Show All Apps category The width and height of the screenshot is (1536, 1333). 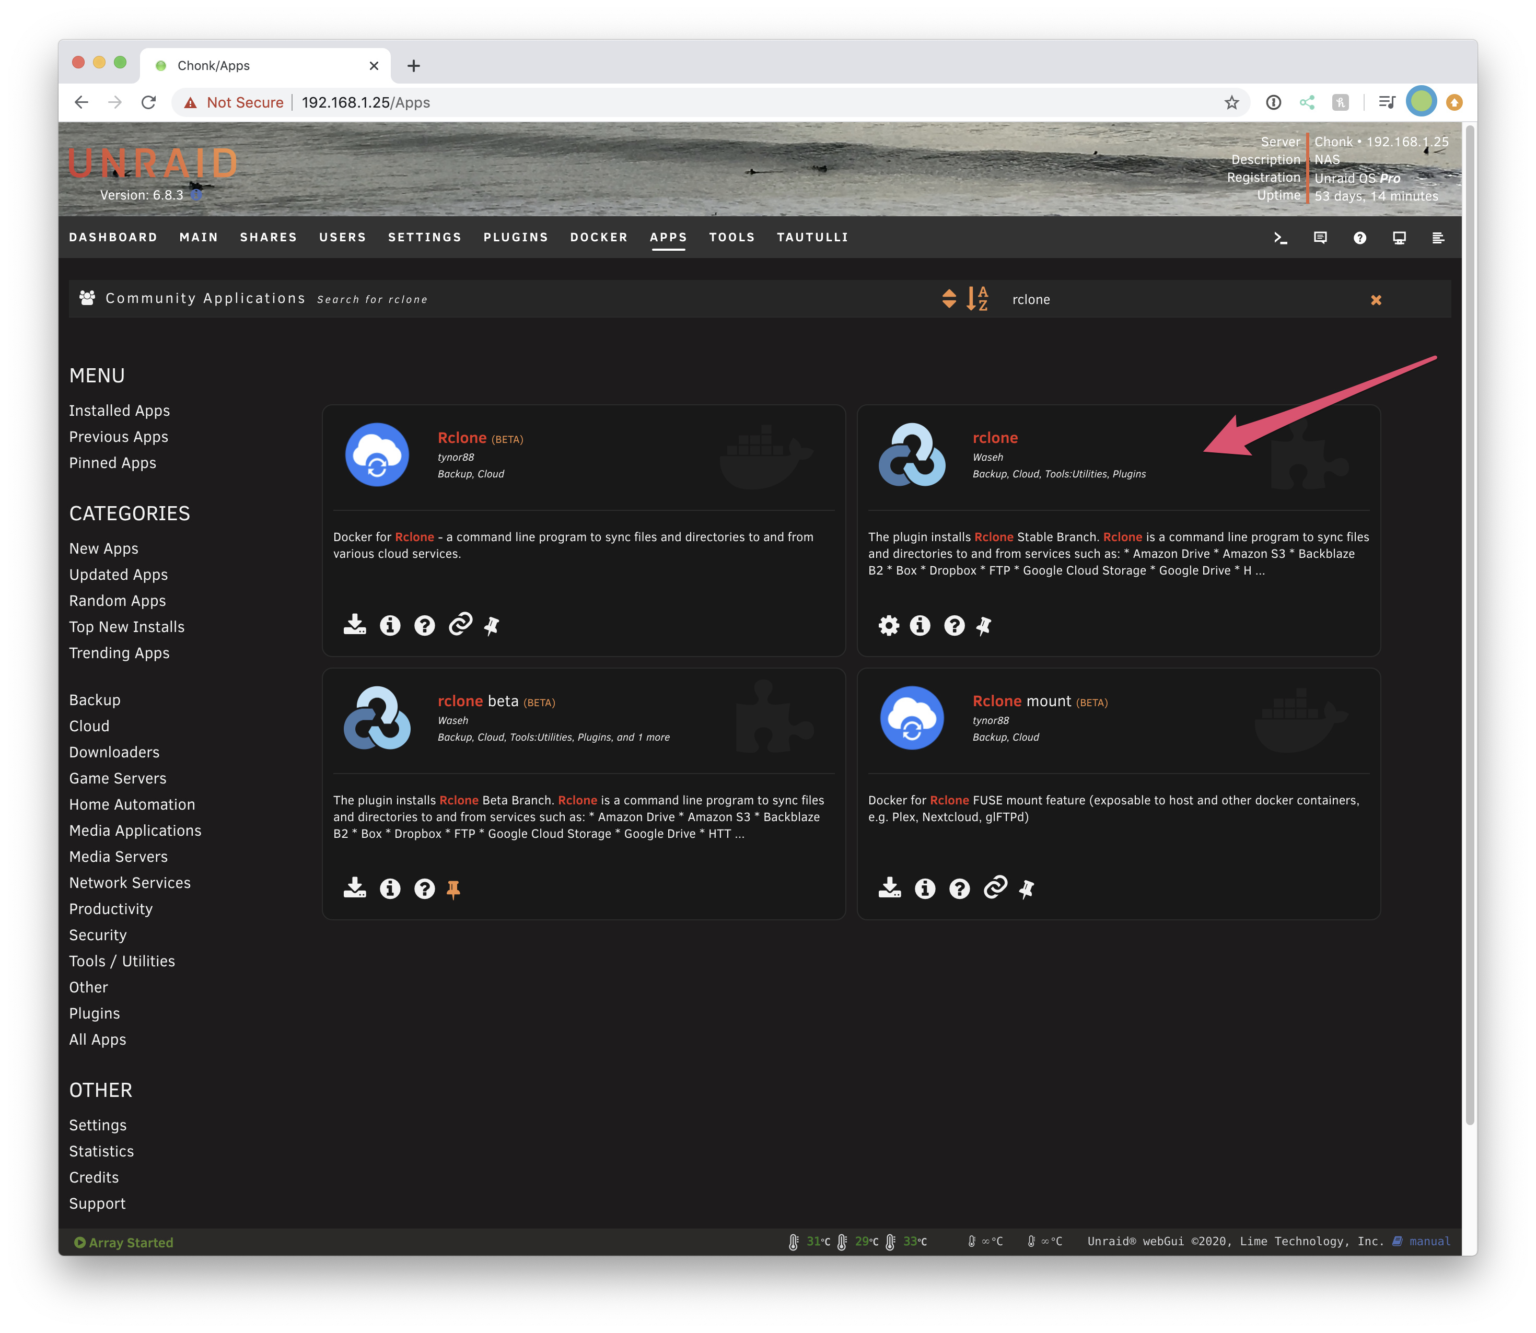[97, 1040]
